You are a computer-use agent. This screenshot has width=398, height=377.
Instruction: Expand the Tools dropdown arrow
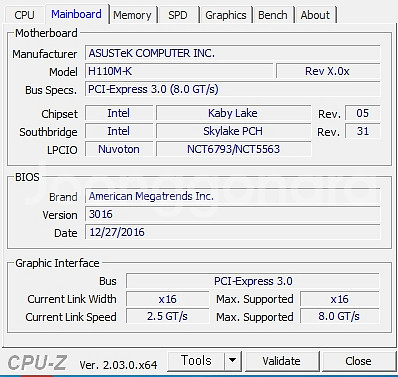(x=233, y=361)
